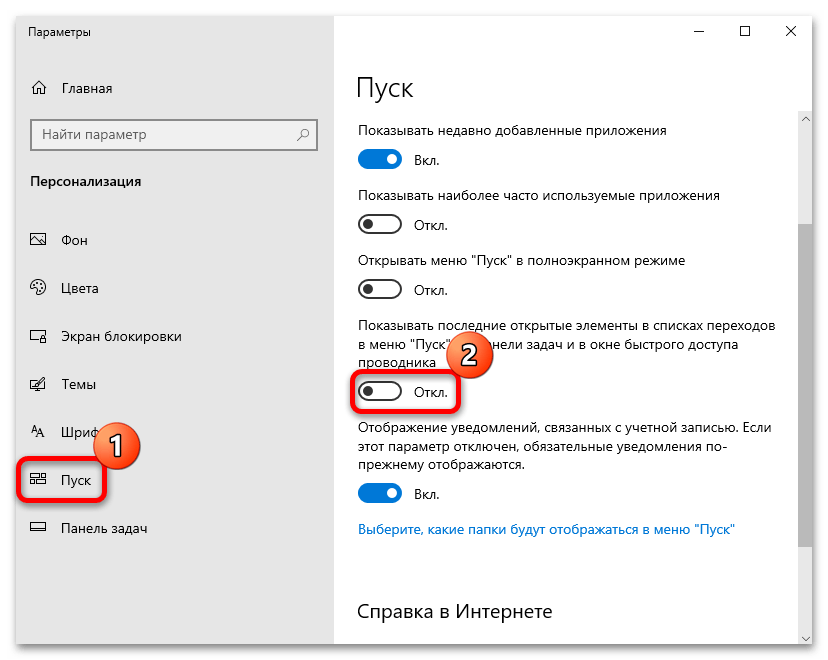Screen dimensions: 828x660
Task: Maximize the Параметры window
Action: (745, 32)
